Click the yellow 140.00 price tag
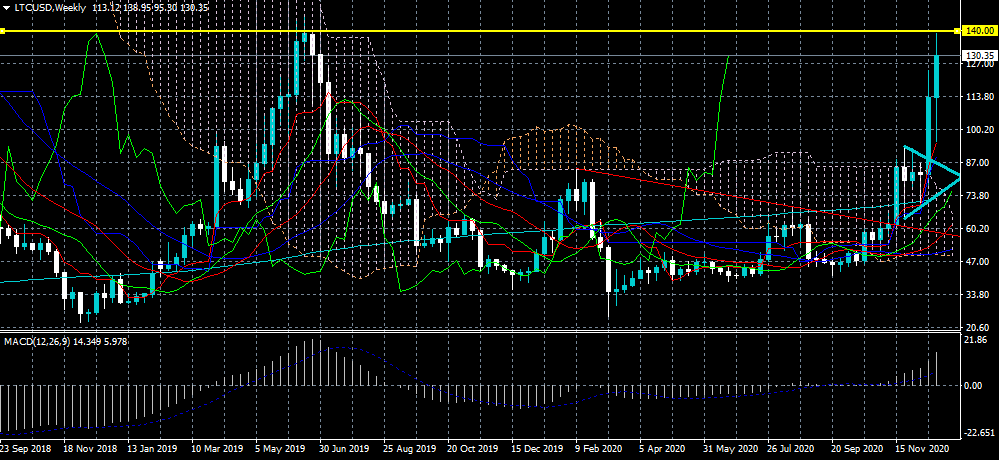The width and height of the screenshot is (999, 460). pyautogui.click(x=978, y=31)
